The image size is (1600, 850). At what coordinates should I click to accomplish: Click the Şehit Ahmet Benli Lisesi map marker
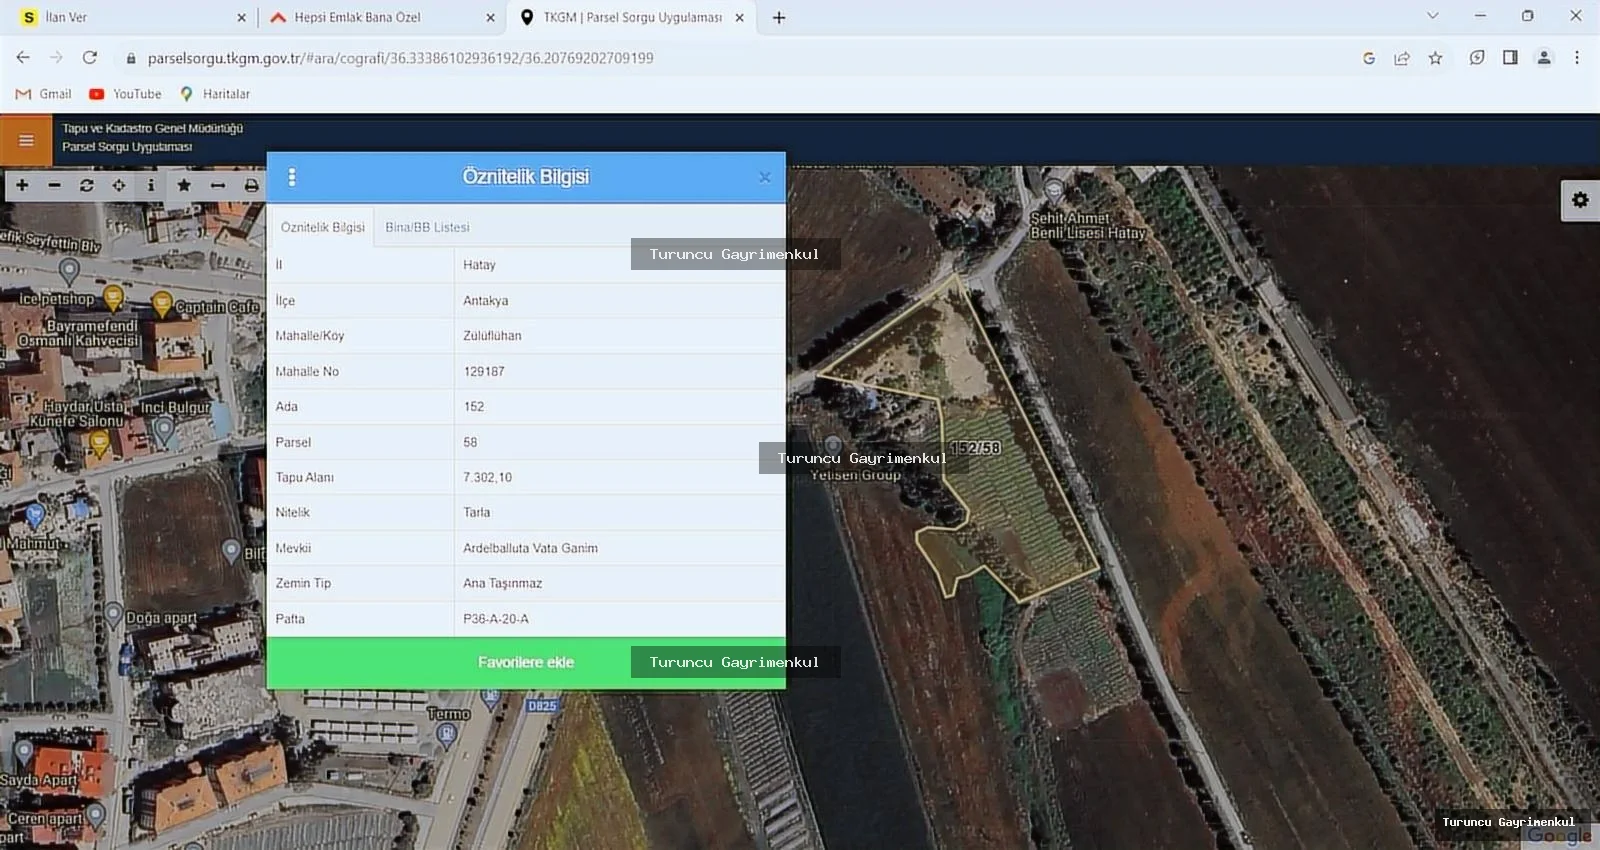click(x=1053, y=190)
